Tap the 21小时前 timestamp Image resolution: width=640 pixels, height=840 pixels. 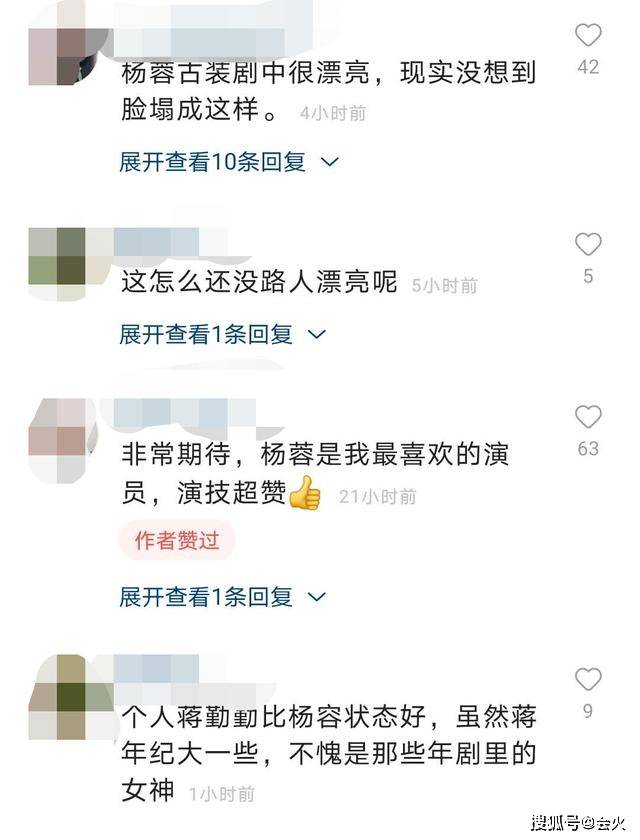click(x=377, y=497)
